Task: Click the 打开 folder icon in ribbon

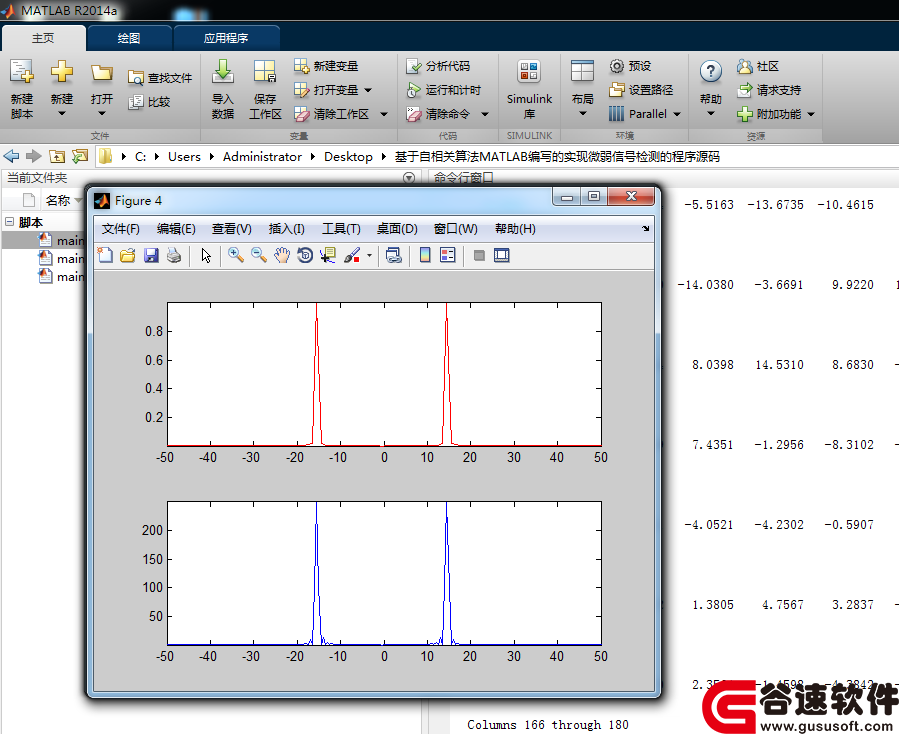Action: point(101,73)
